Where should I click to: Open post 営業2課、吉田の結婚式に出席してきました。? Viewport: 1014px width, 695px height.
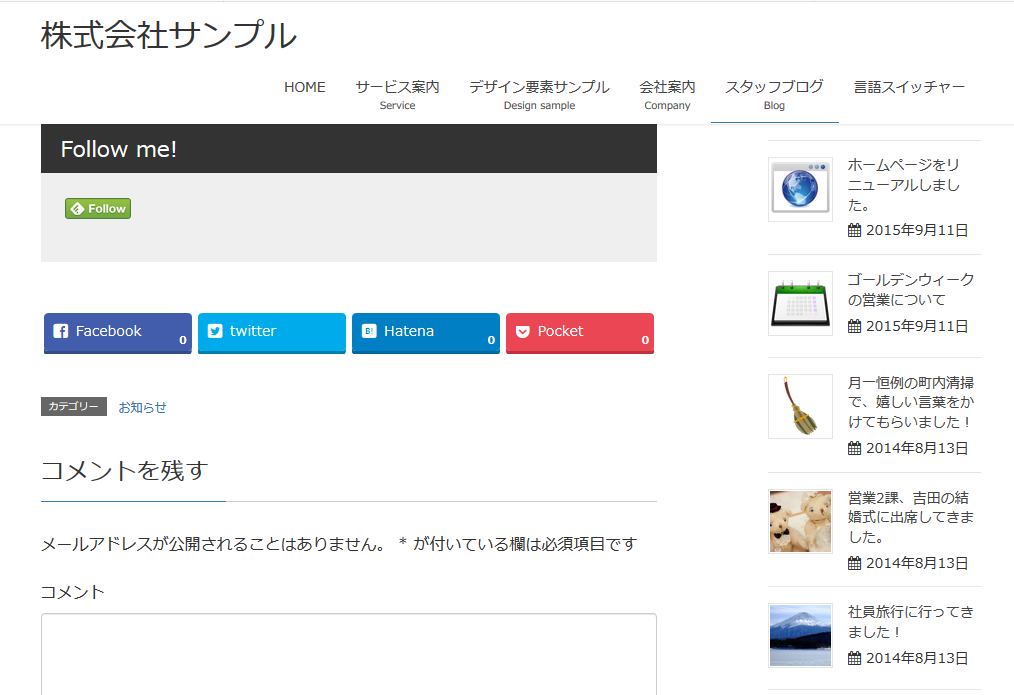(911, 517)
